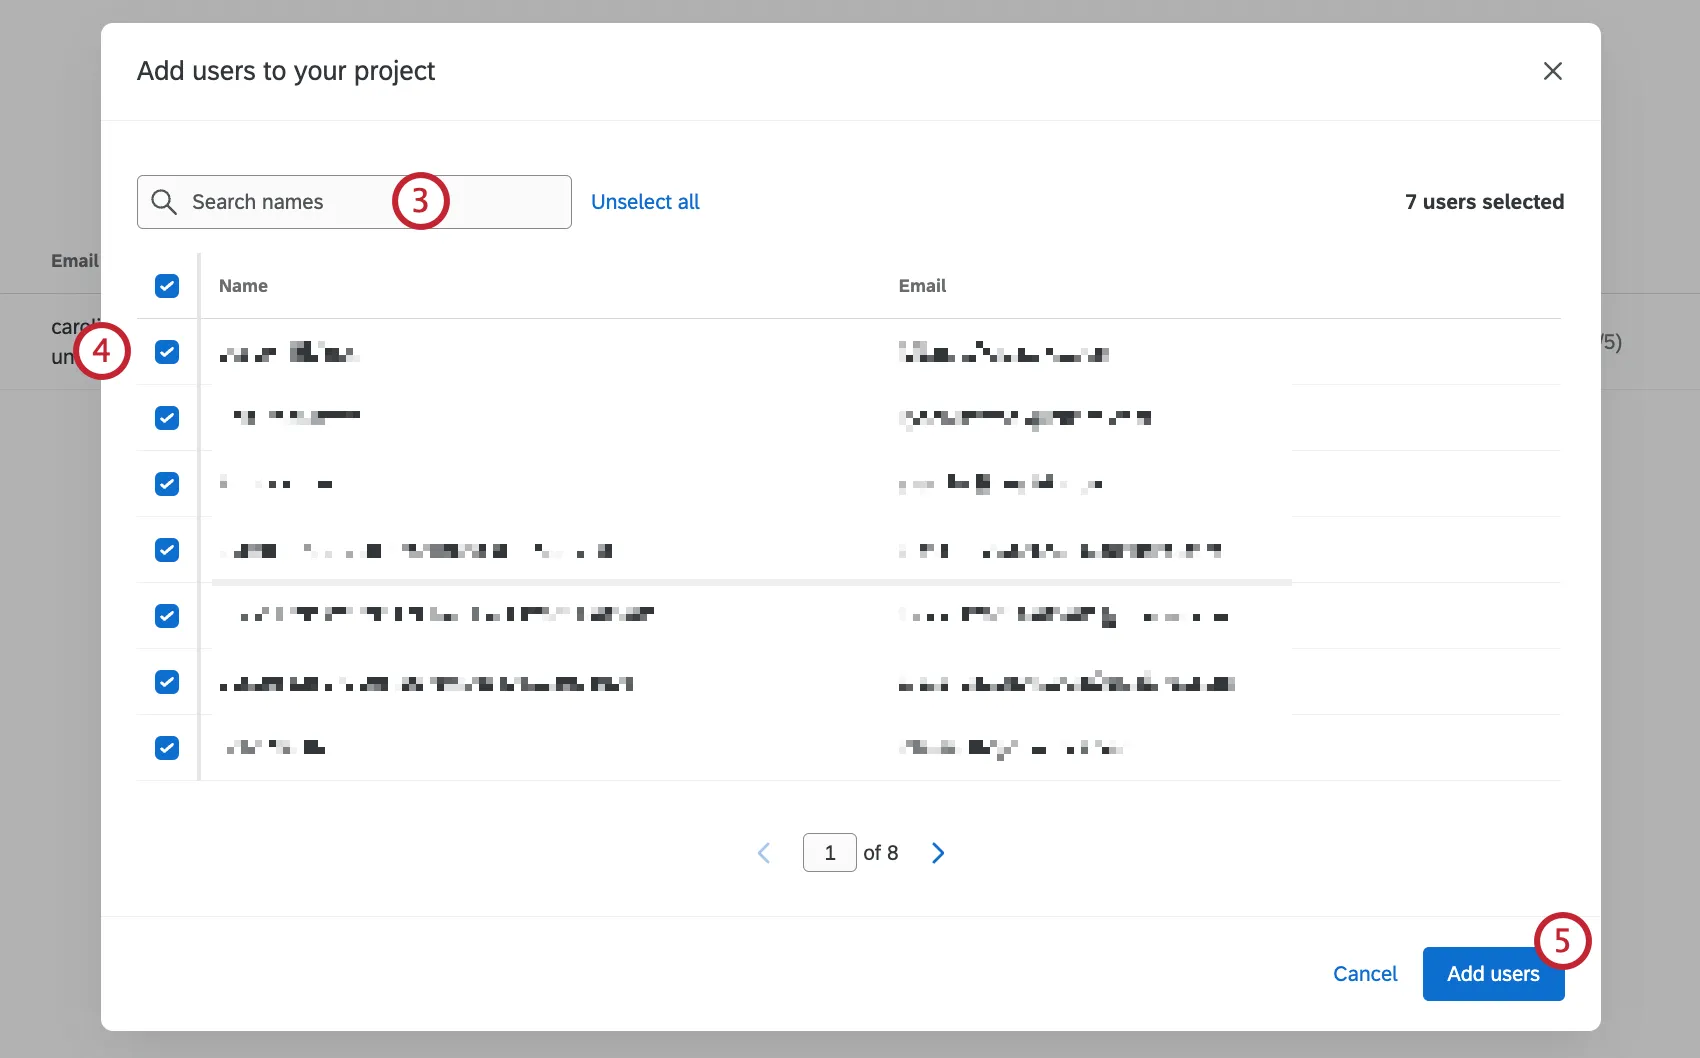Uncheck the last user in the list
This screenshot has width=1700, height=1058.
click(x=166, y=747)
